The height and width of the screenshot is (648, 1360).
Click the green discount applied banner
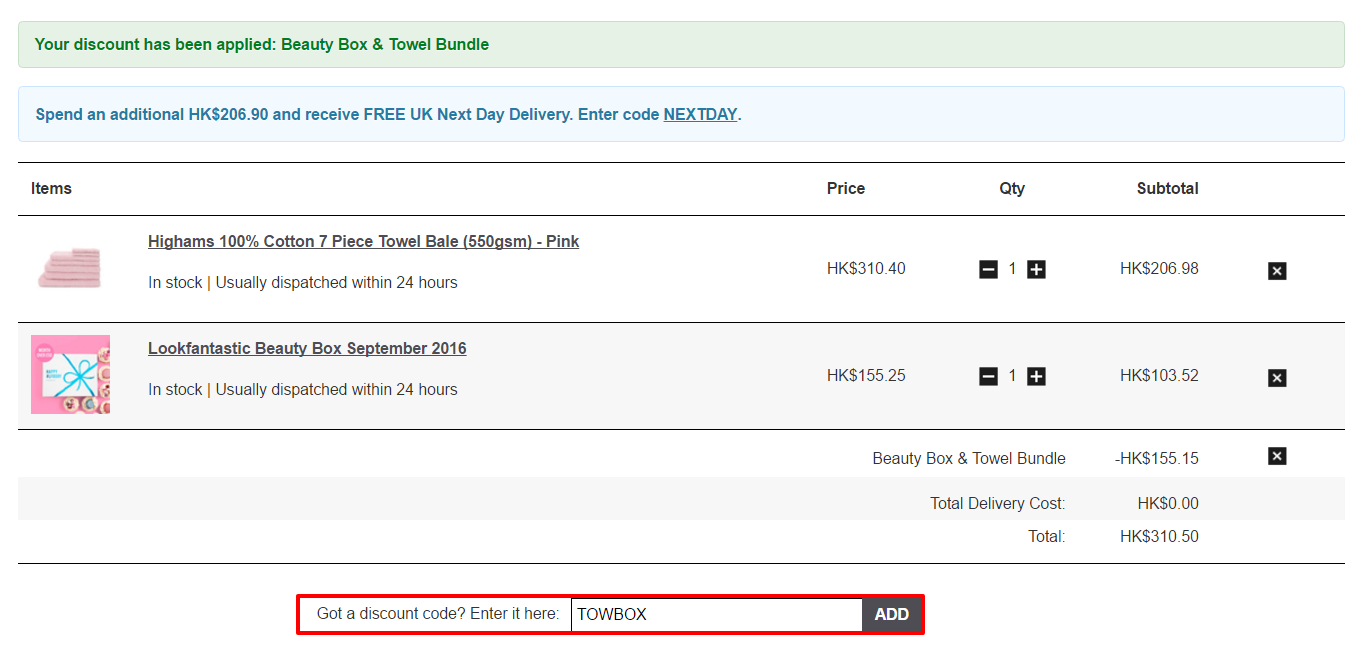tap(681, 45)
